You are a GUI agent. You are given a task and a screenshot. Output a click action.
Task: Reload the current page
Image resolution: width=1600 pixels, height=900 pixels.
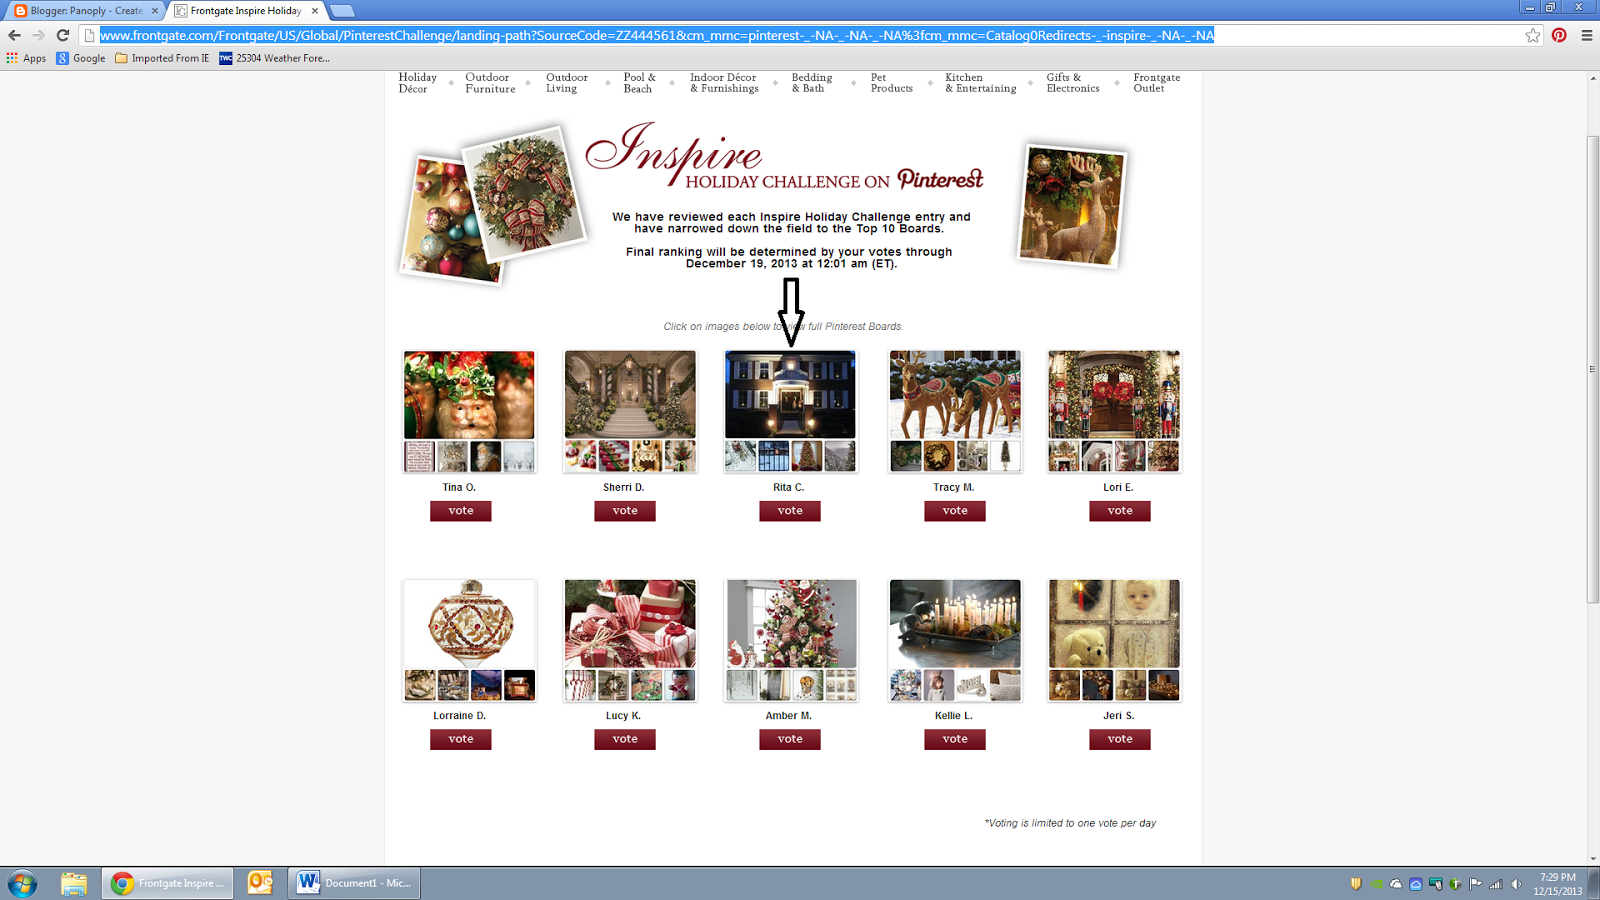click(x=62, y=35)
